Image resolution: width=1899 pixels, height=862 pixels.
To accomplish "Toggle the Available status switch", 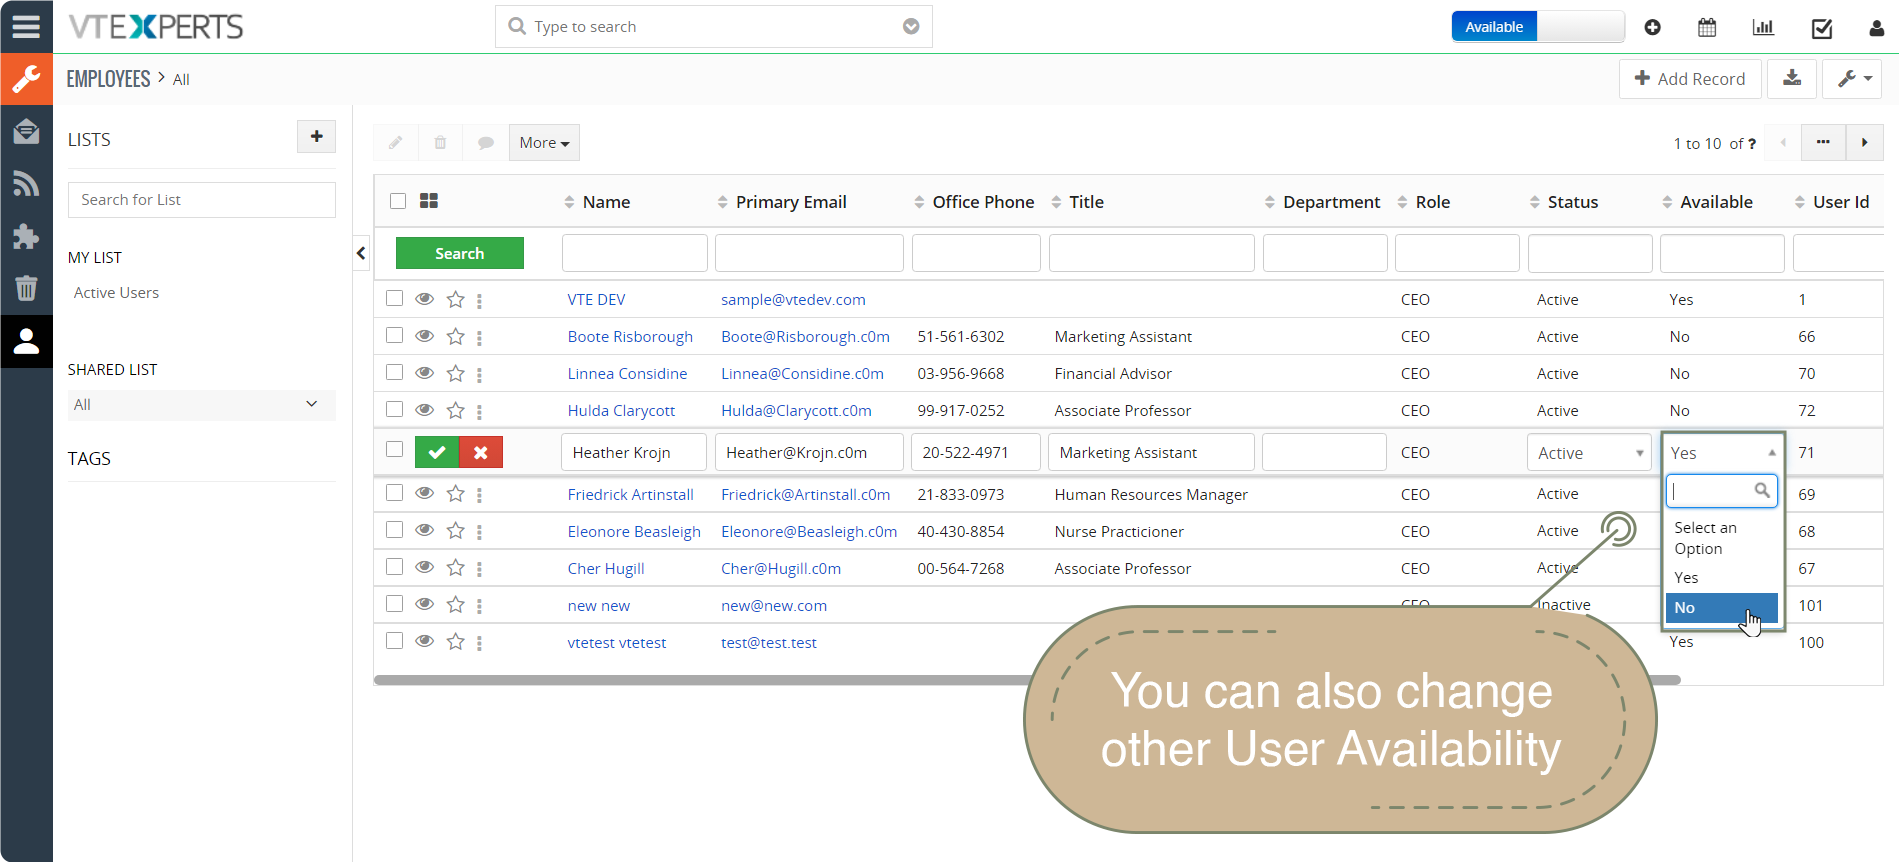I will (1538, 27).
